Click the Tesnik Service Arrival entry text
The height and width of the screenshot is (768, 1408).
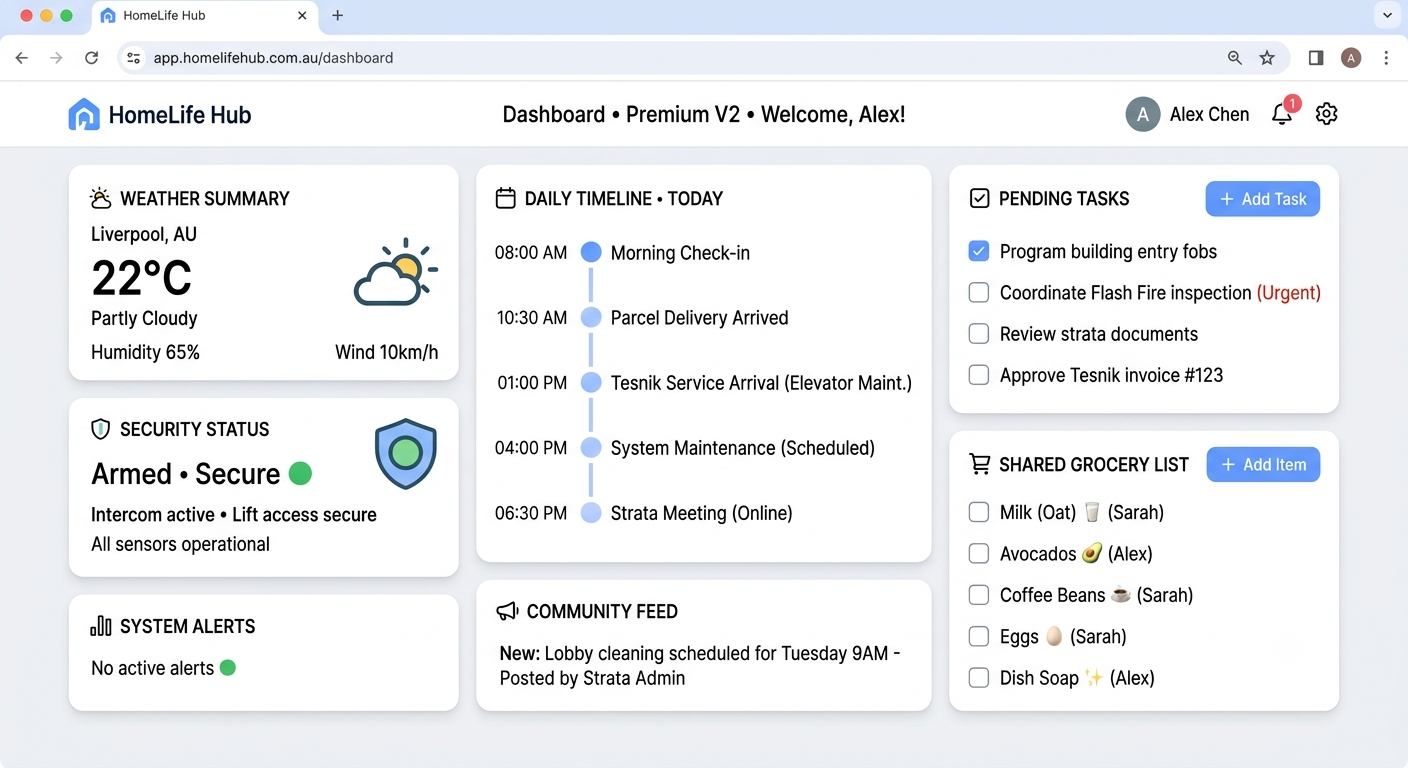point(761,383)
